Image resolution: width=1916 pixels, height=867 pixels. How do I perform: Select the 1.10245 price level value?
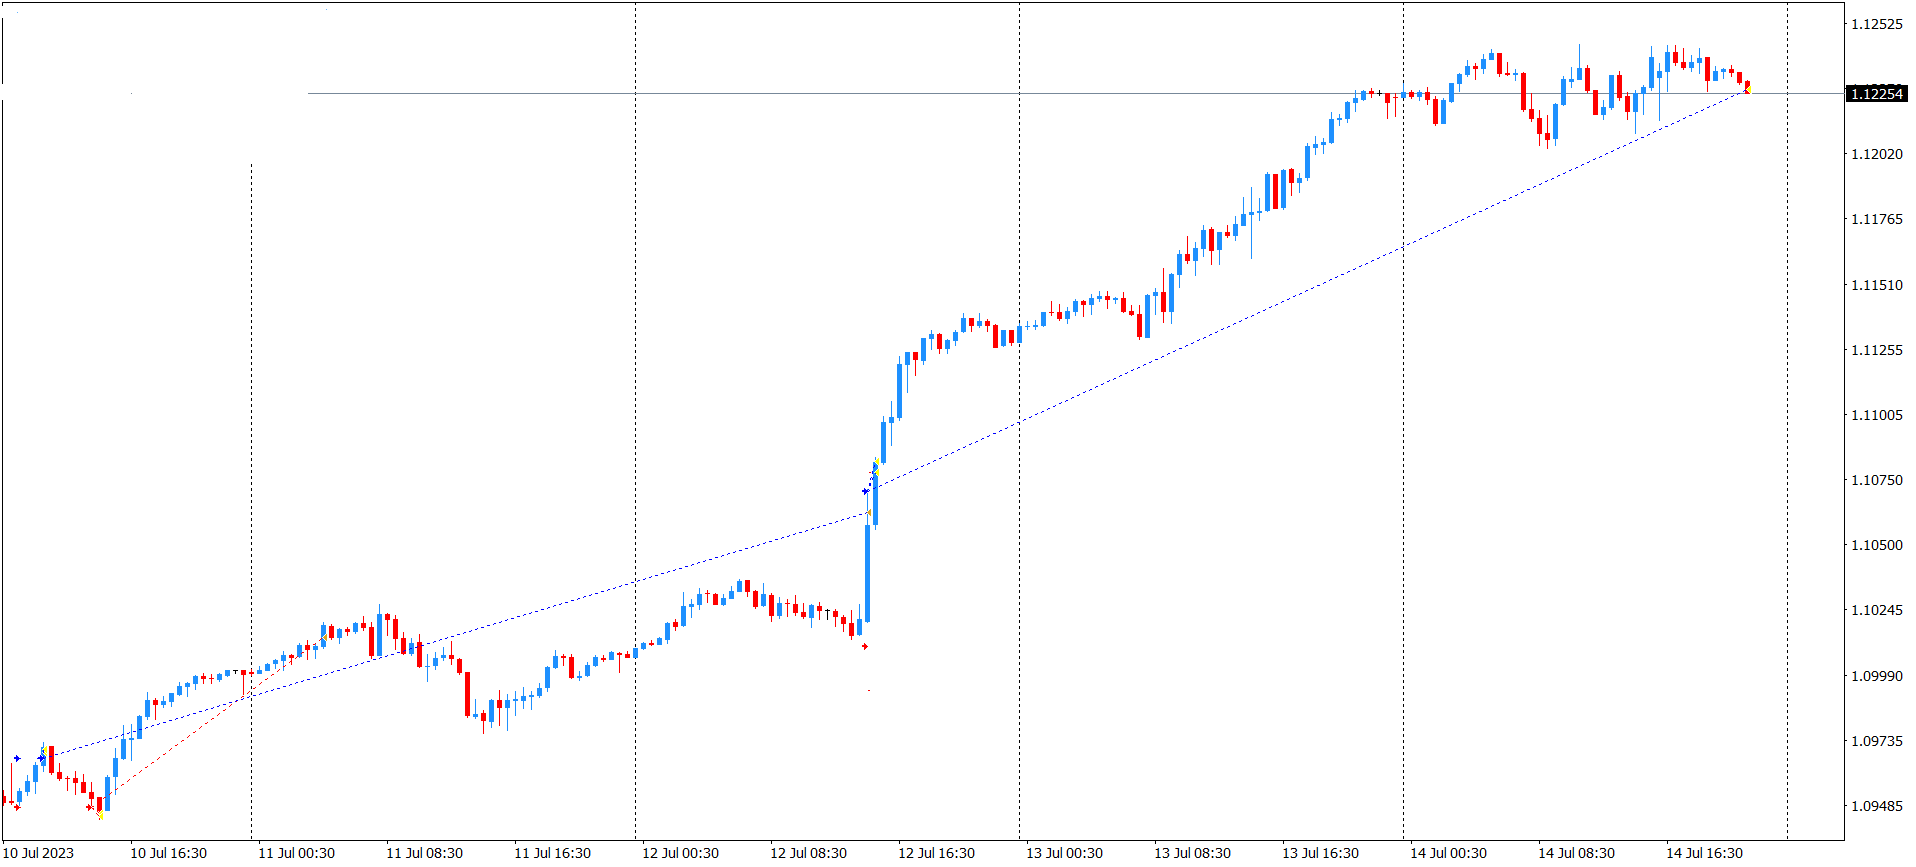pos(1877,610)
